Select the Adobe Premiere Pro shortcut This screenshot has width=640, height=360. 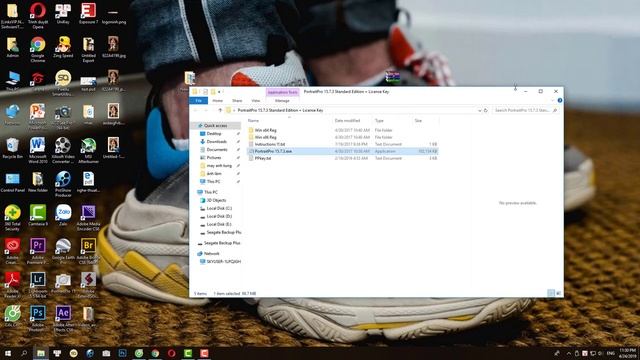(38, 251)
